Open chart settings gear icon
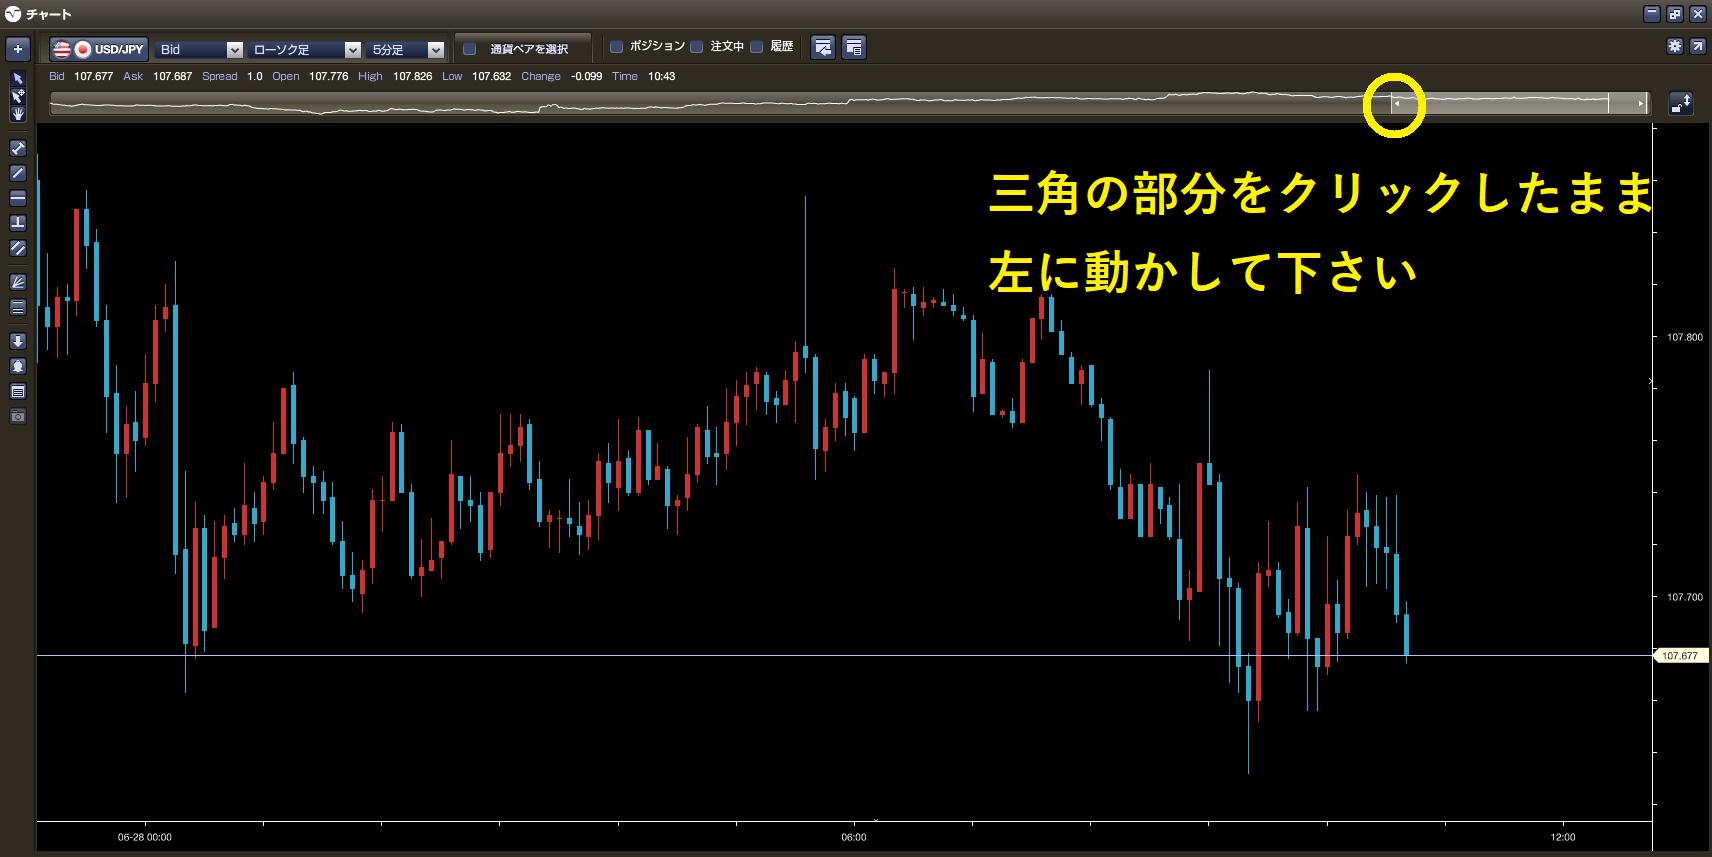The height and width of the screenshot is (857, 1712). (1675, 47)
